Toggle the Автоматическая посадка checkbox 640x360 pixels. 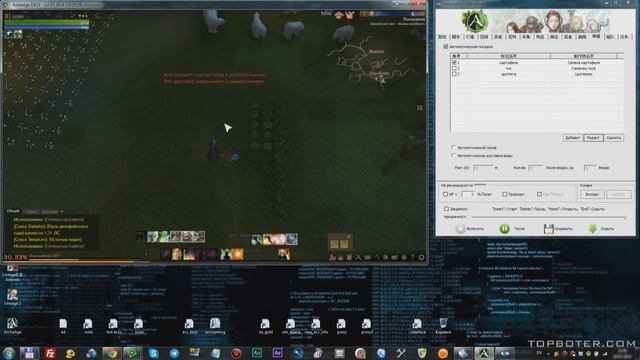click(x=446, y=47)
